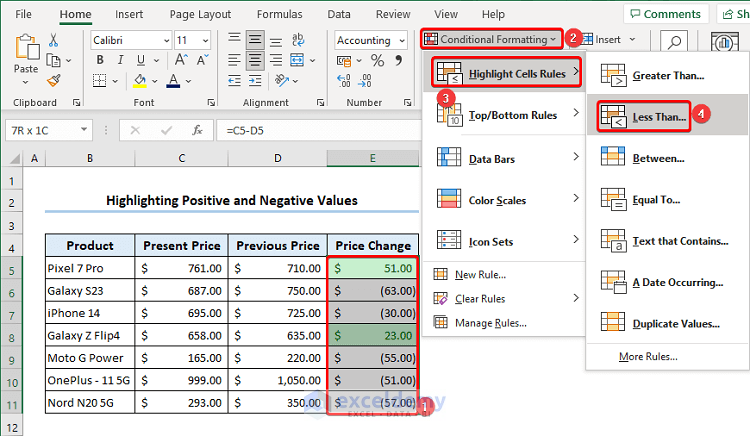The height and width of the screenshot is (436, 750).
Task: Open the font size 11 dropdown
Action: 206,41
